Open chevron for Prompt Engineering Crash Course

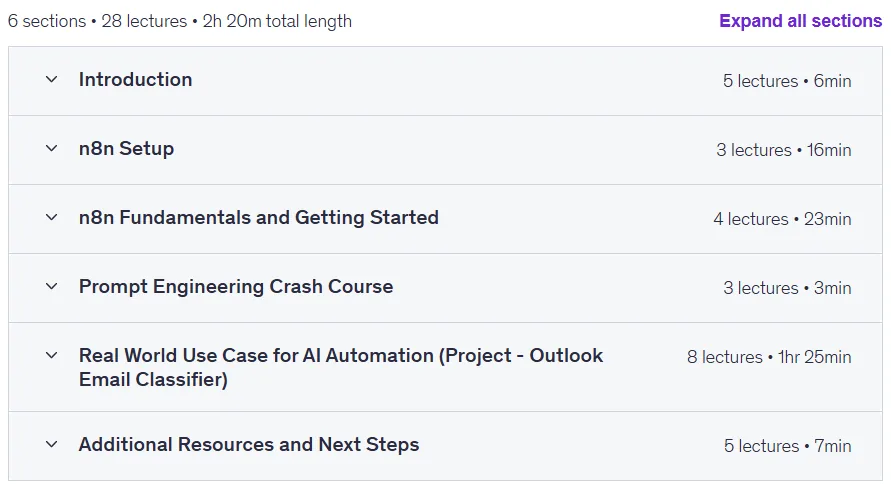coord(52,287)
